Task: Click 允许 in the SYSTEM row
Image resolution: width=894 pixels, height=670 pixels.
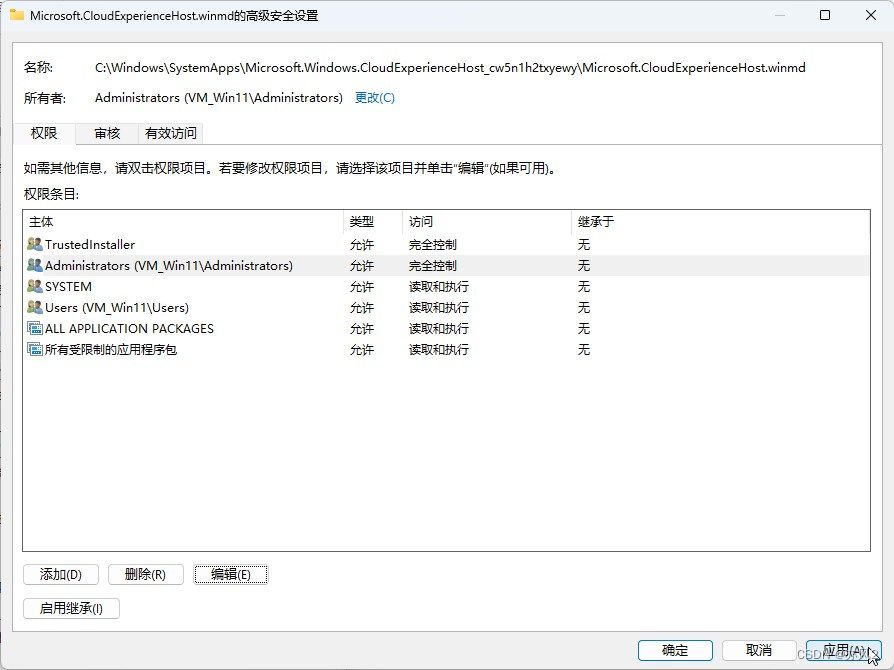Action: (x=361, y=287)
